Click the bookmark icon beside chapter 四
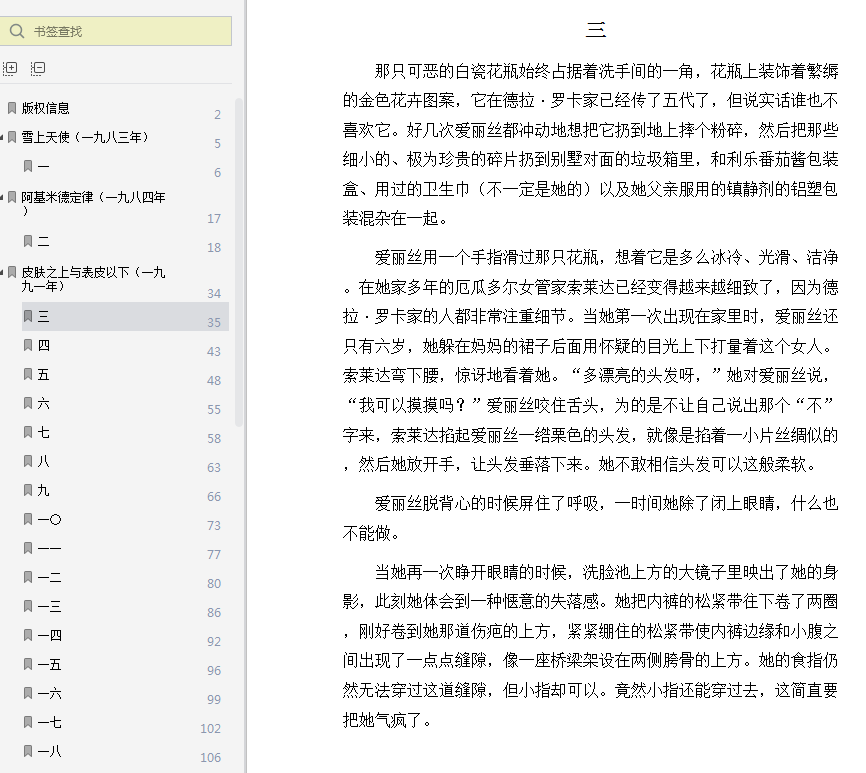 pos(28,345)
